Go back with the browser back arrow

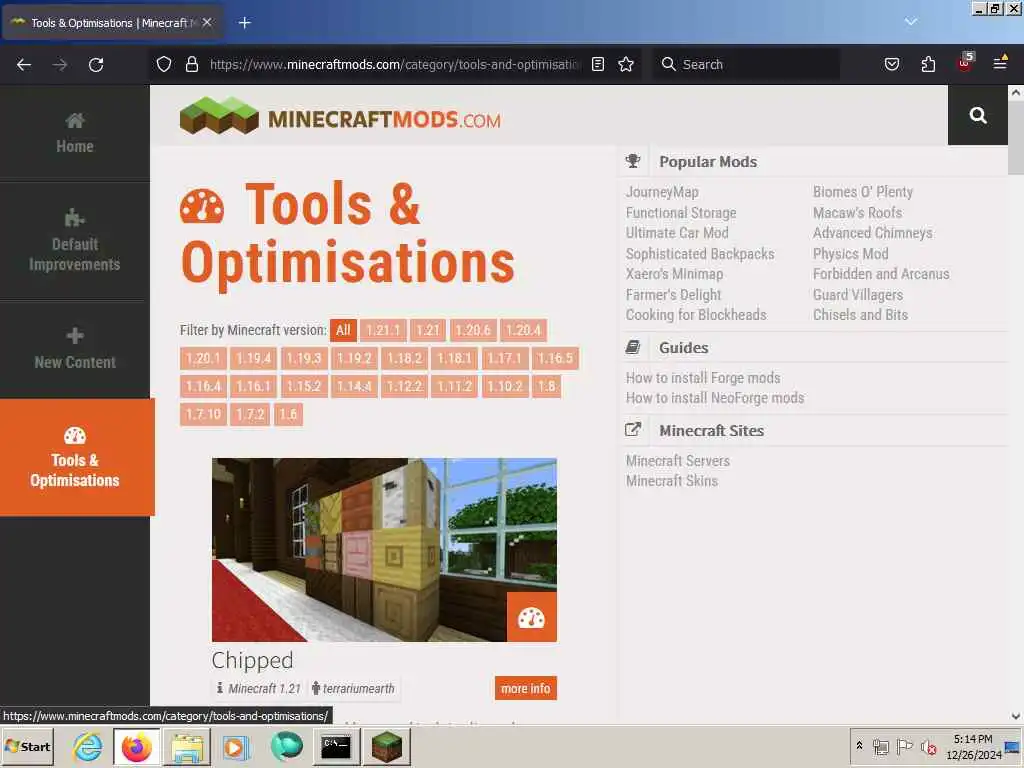coord(24,65)
